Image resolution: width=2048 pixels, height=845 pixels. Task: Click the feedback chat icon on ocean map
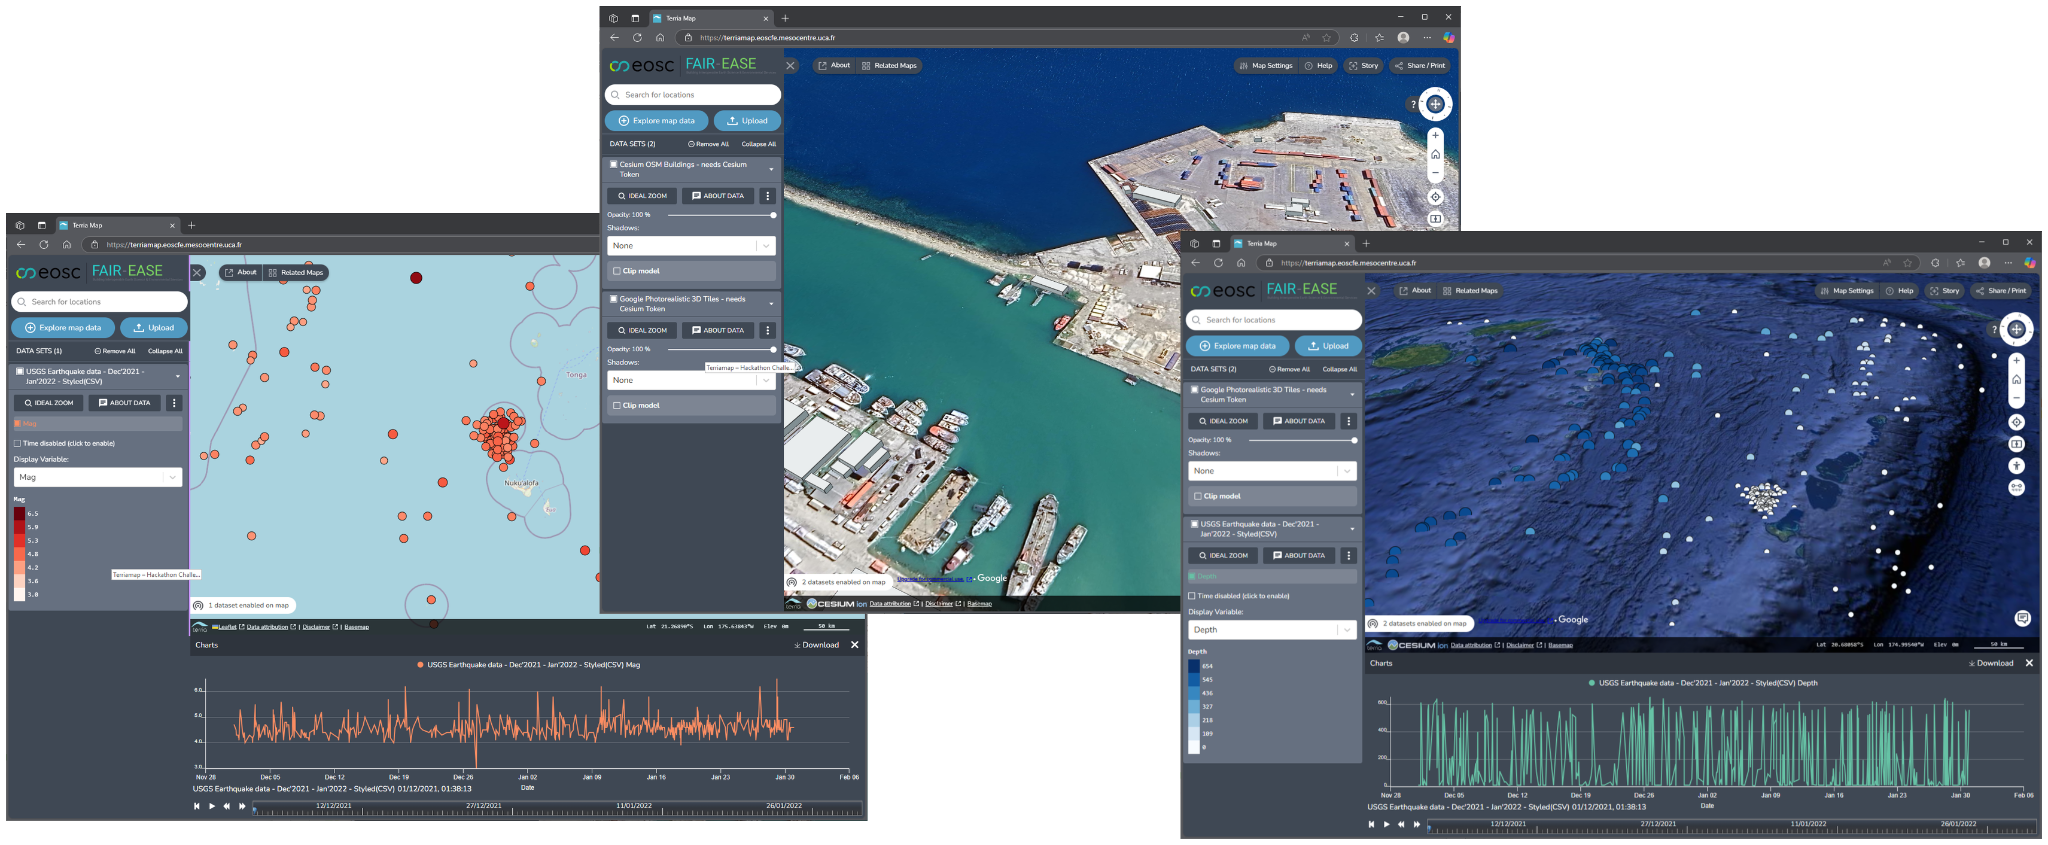pyautogui.click(x=2022, y=618)
